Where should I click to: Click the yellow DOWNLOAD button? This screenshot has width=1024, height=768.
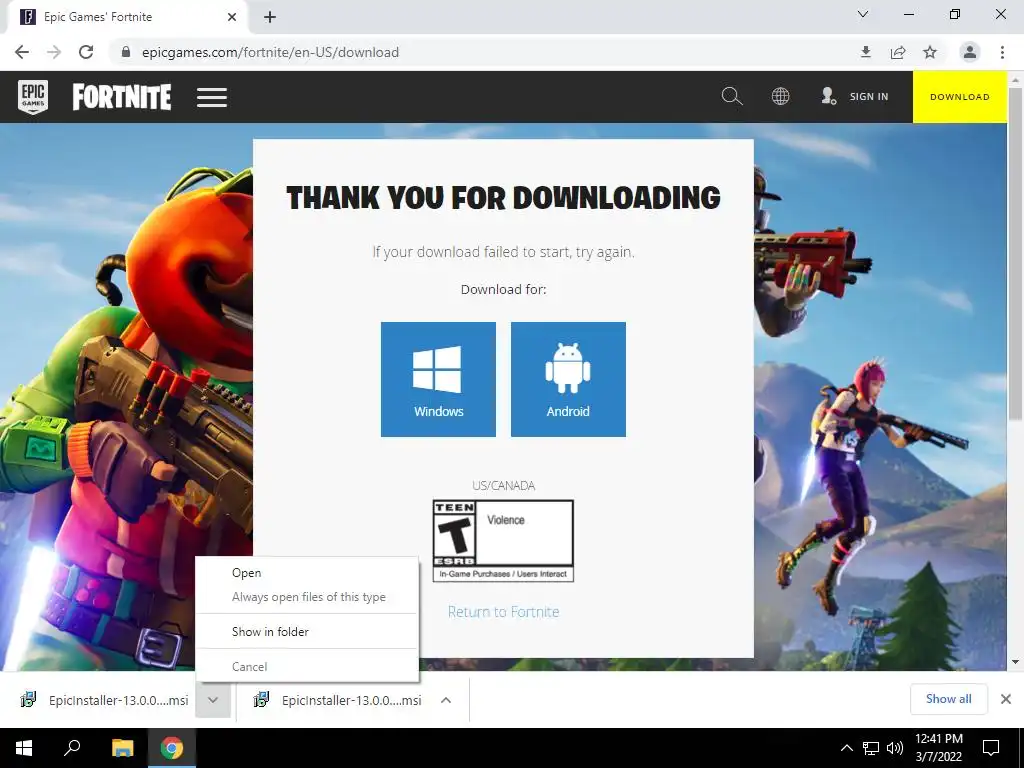tap(959, 97)
